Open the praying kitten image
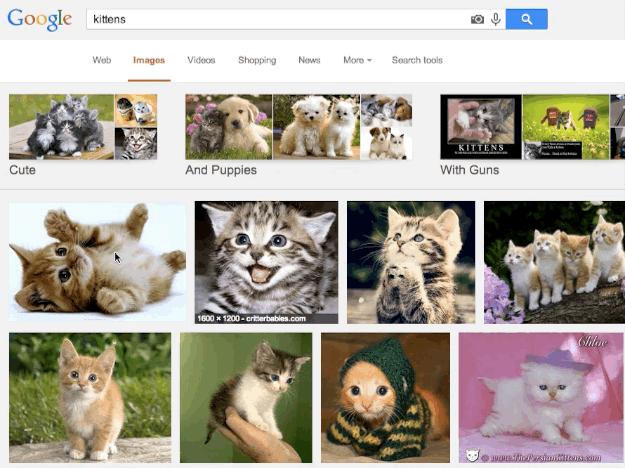The width and height of the screenshot is (625, 468). (x=411, y=262)
